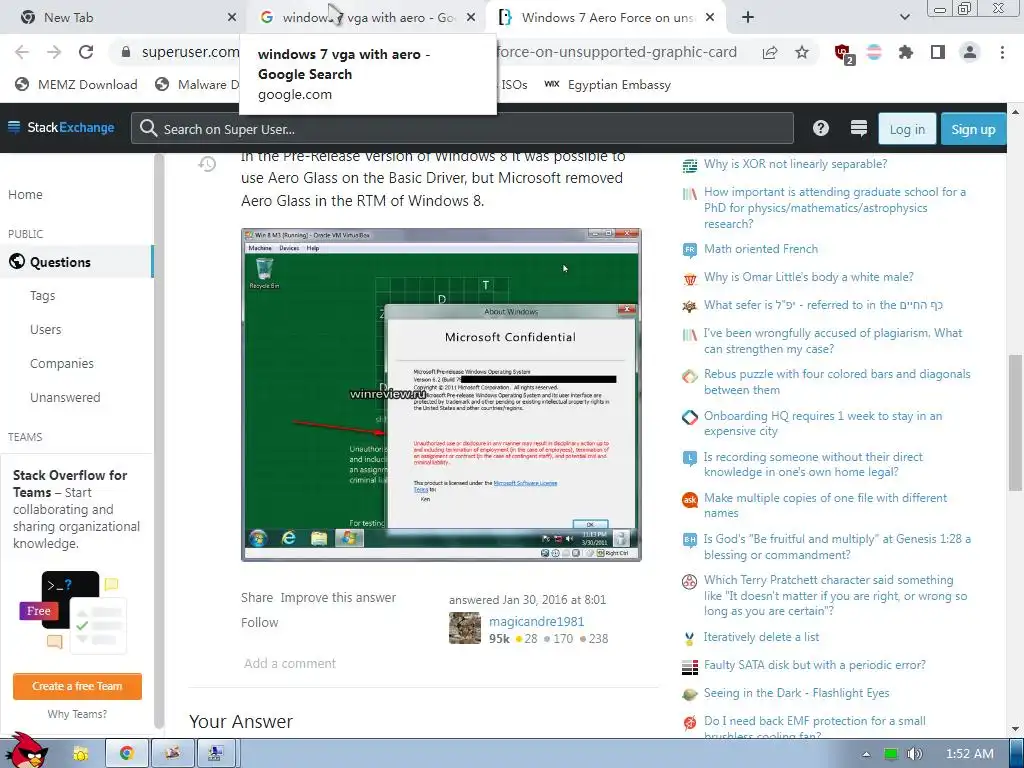Open Seeing in the Dark Flashlight Eyes
This screenshot has width=1024, height=768.
796,693
